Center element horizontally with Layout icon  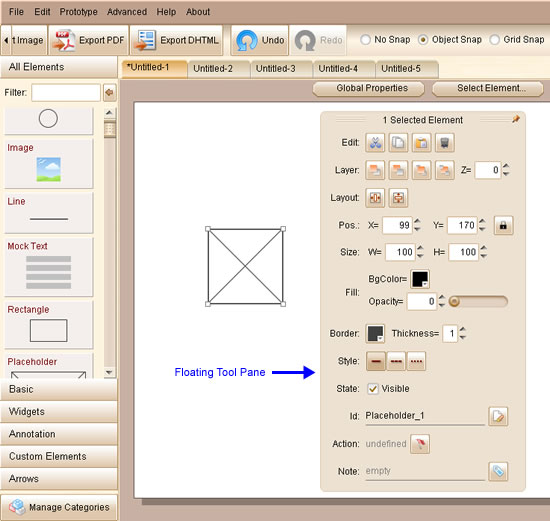tap(375, 198)
